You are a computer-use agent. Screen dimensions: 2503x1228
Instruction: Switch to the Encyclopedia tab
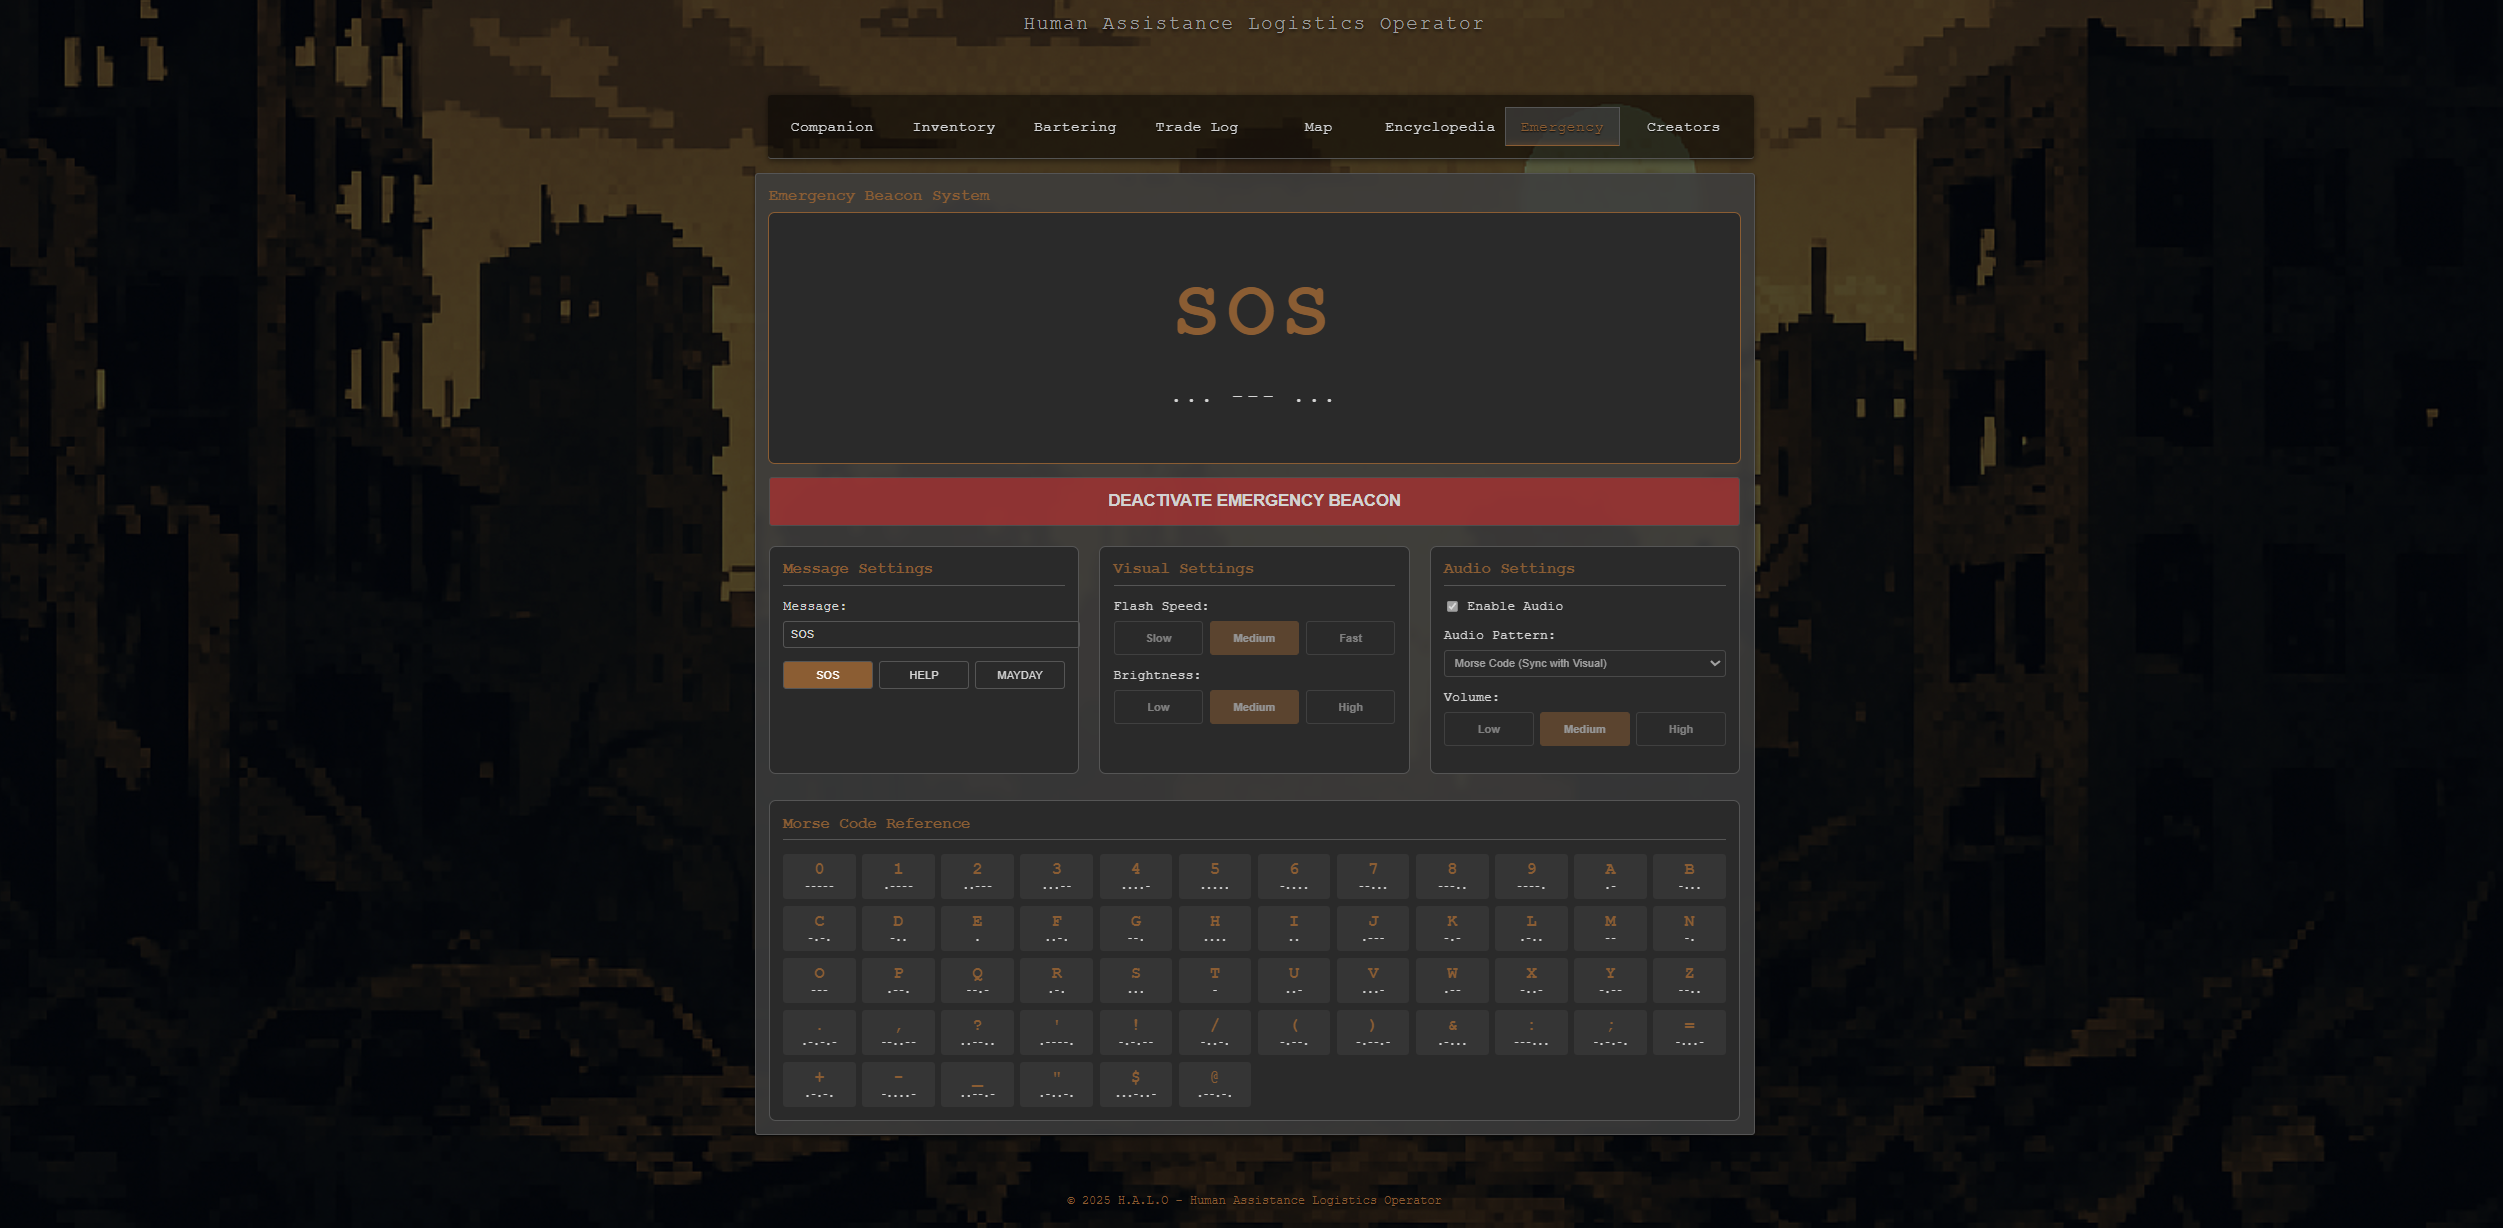1439,127
